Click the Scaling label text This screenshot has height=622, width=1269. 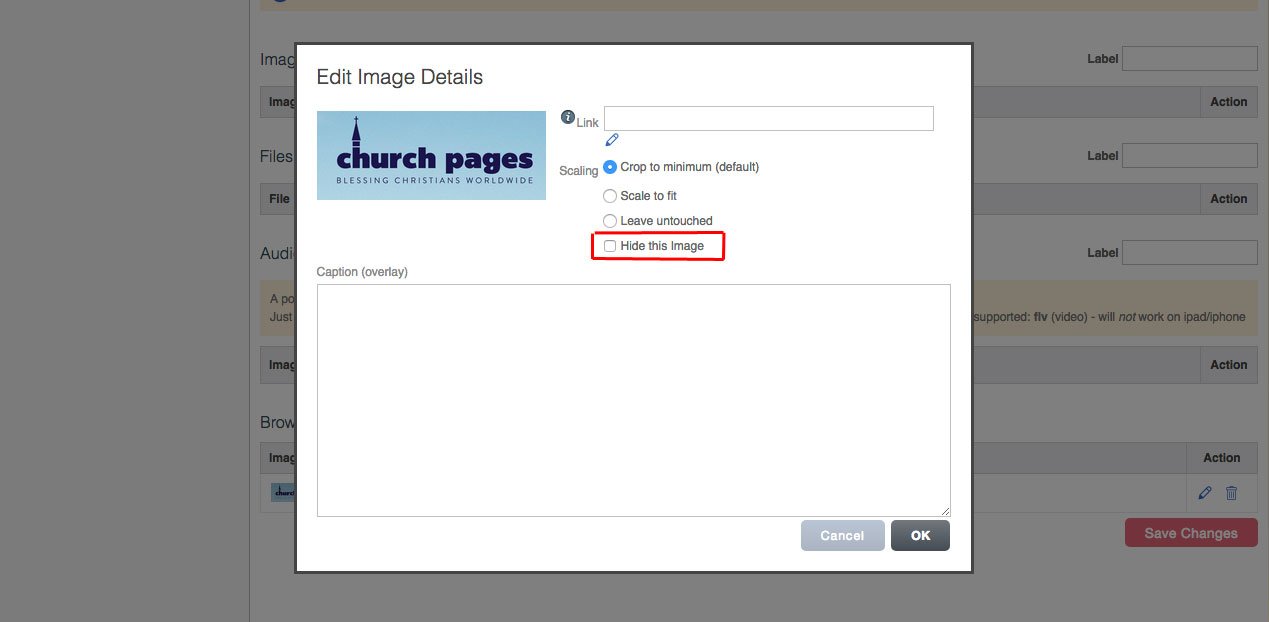pyautogui.click(x=579, y=171)
